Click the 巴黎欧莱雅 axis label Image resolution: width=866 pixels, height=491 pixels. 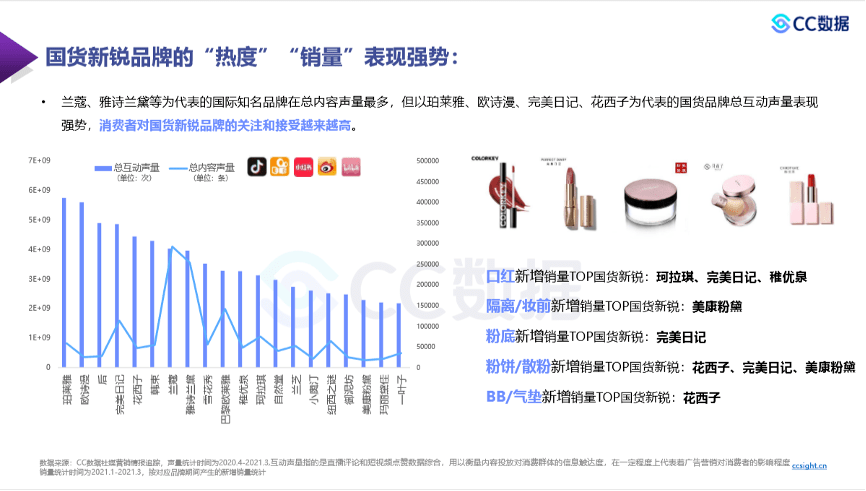click(225, 399)
